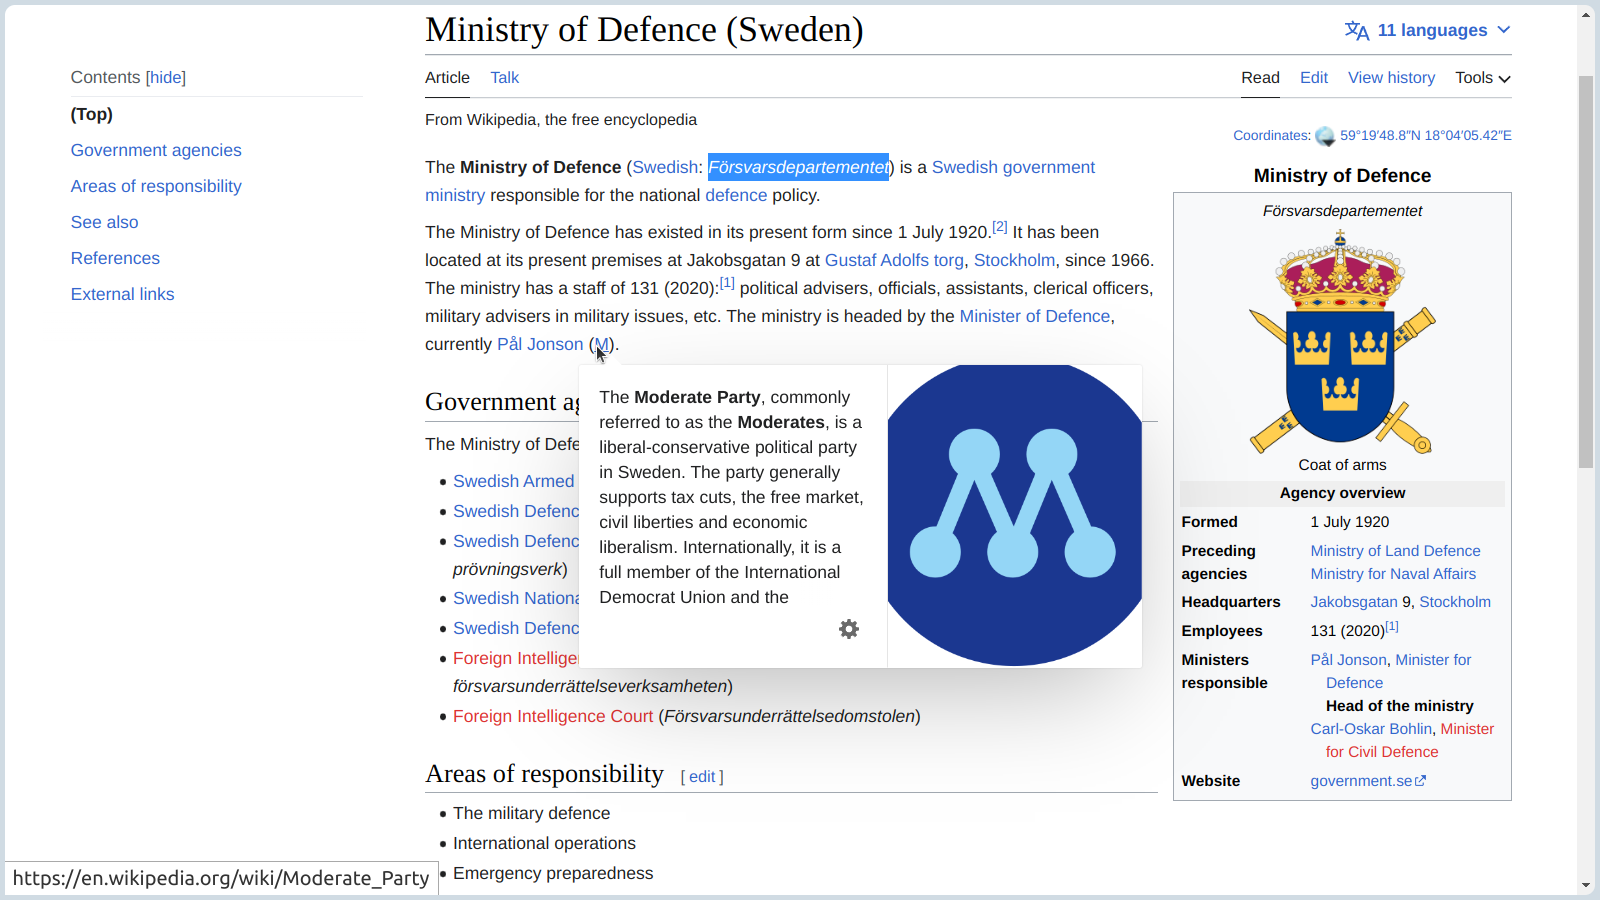Jump to Areas of responsibility in contents

click(x=156, y=186)
